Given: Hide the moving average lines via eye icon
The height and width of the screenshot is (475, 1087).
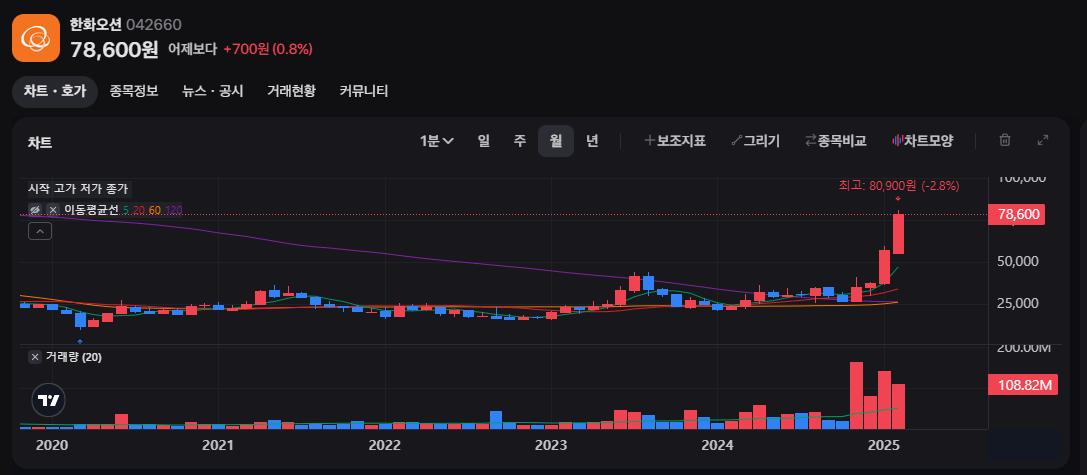Looking at the screenshot, I should click(35, 209).
